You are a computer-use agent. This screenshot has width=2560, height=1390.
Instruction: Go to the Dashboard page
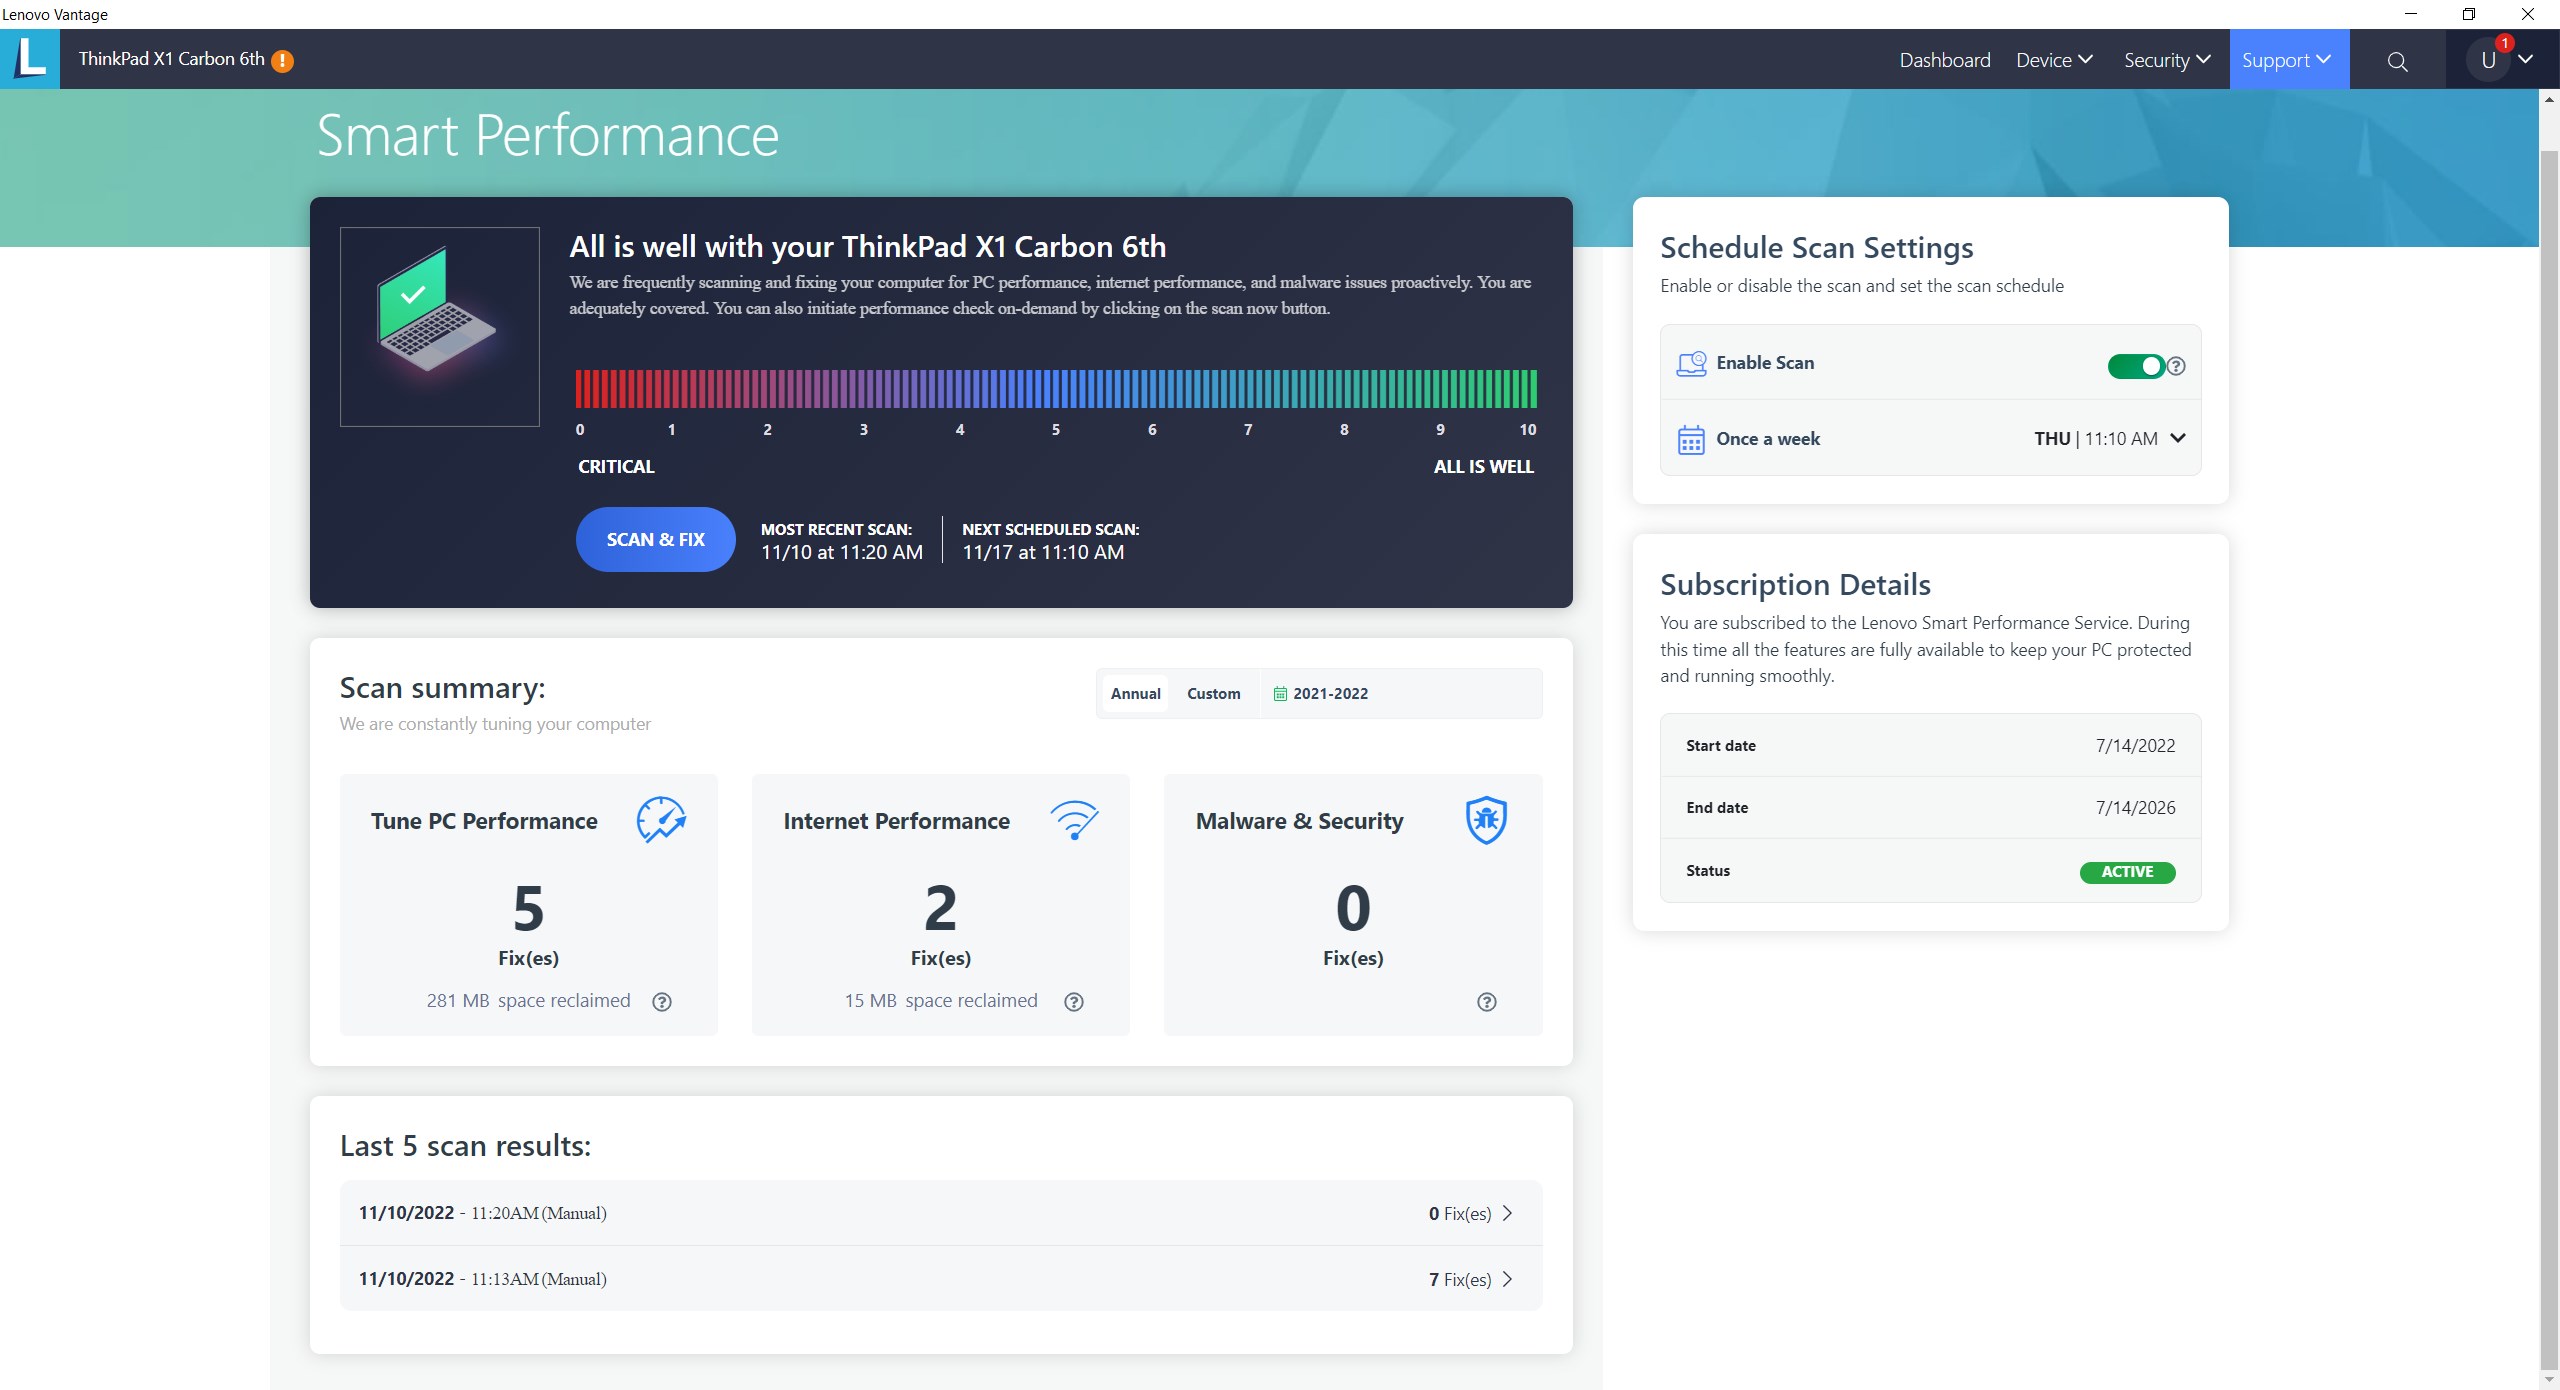(x=1944, y=60)
